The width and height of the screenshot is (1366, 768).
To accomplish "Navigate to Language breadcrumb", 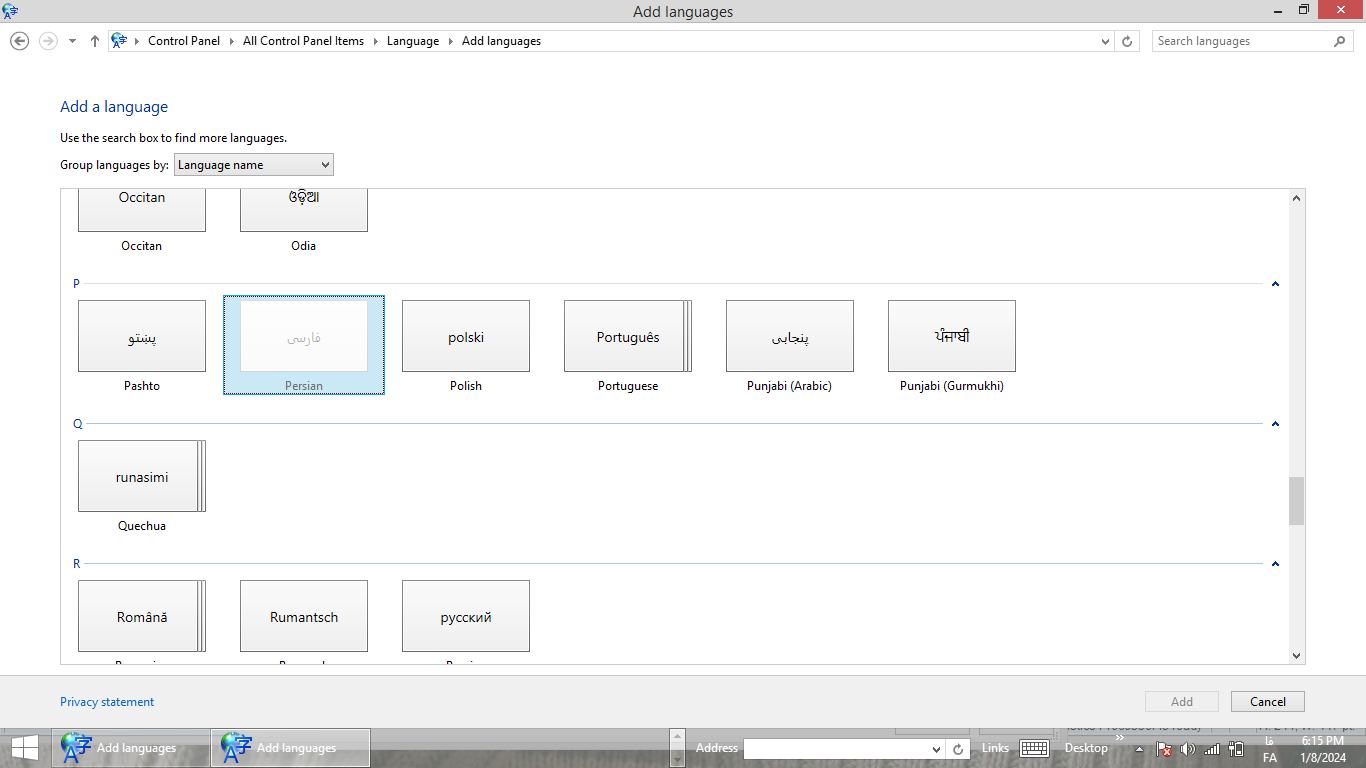I will [x=413, y=41].
